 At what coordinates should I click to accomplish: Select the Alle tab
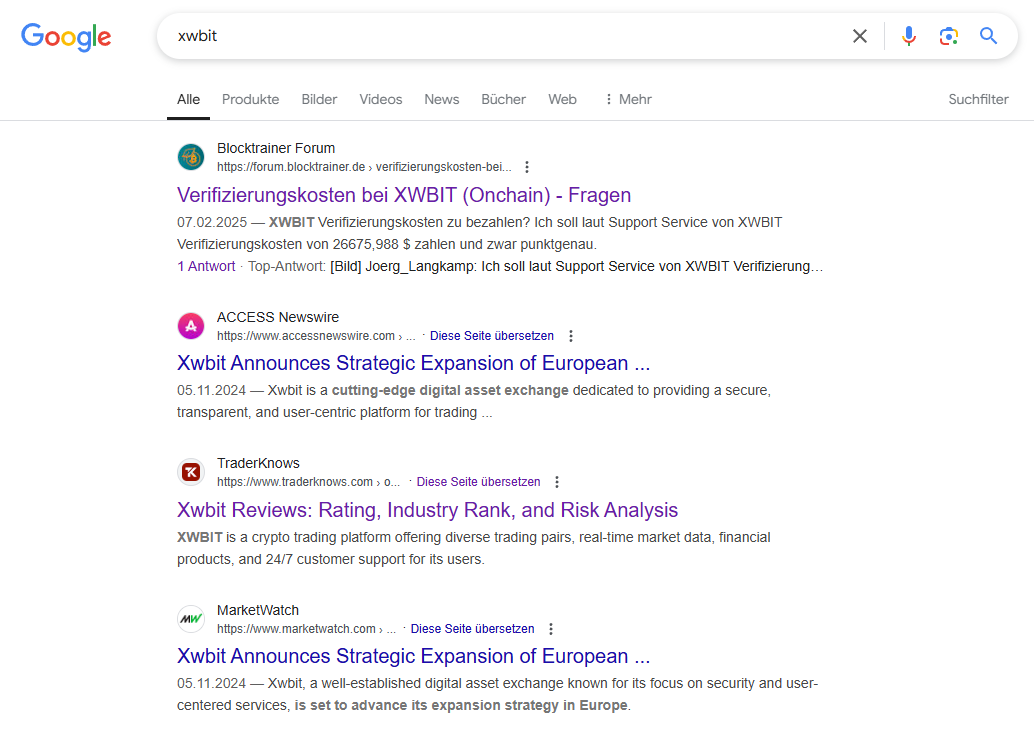tap(188, 100)
